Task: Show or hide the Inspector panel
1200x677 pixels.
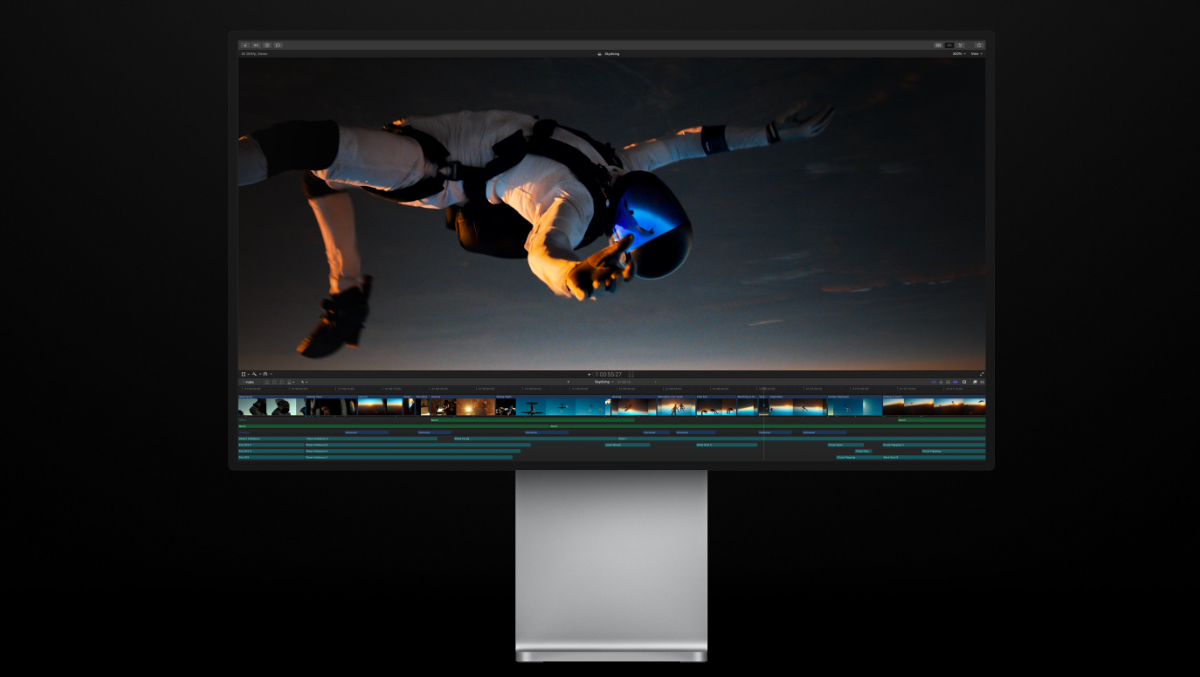Action: (x=960, y=45)
